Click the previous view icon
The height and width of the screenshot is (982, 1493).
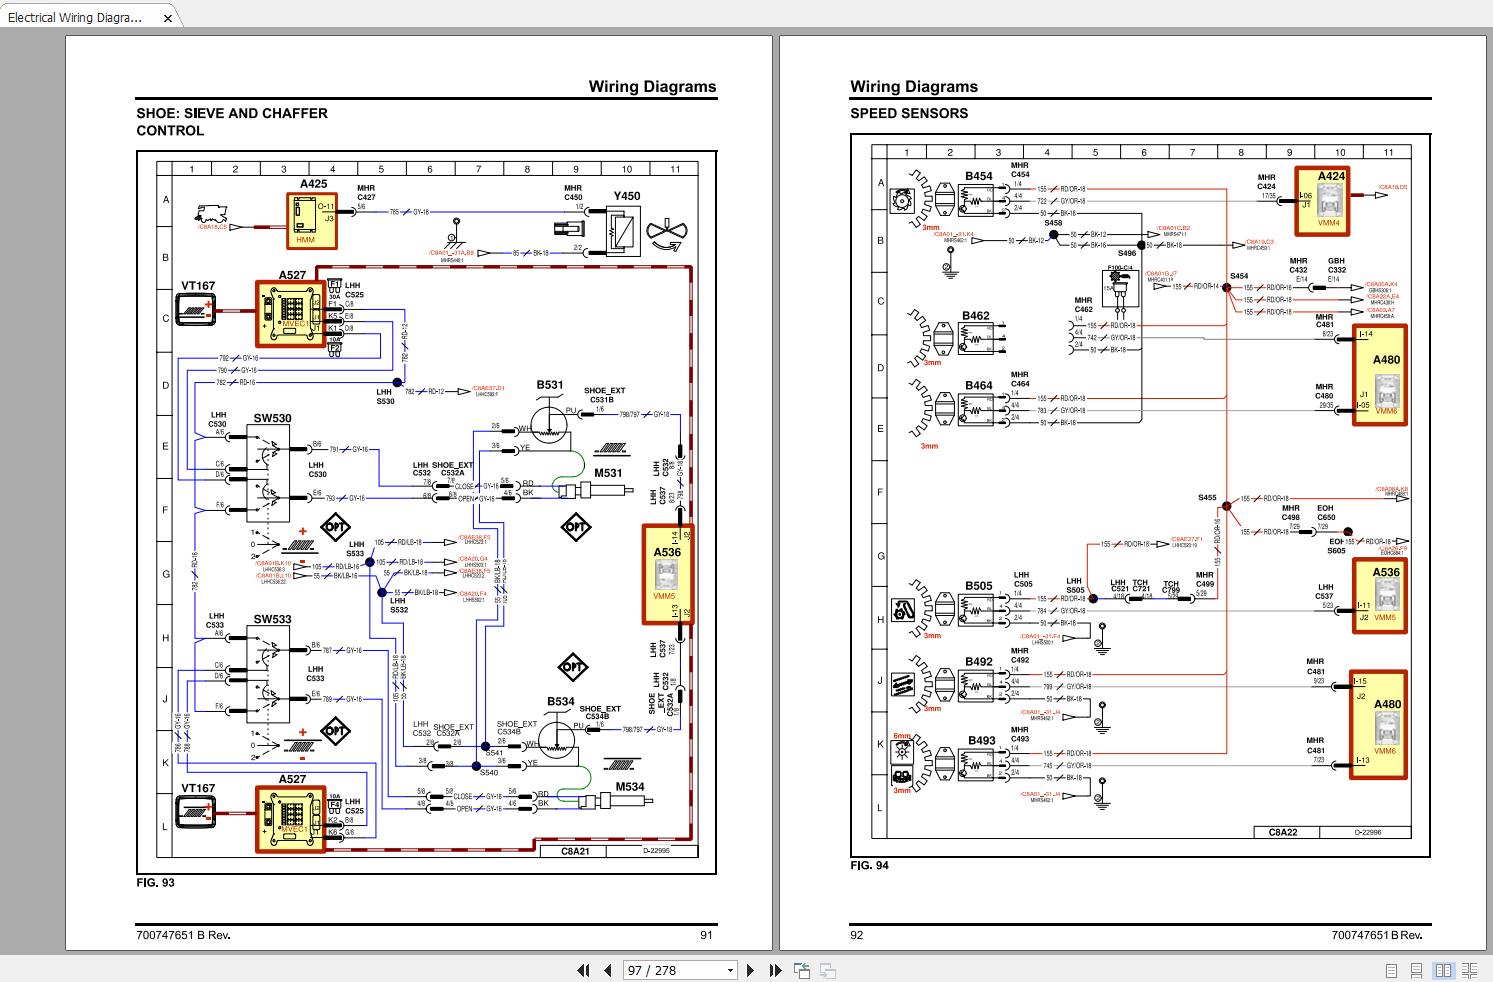click(x=802, y=970)
